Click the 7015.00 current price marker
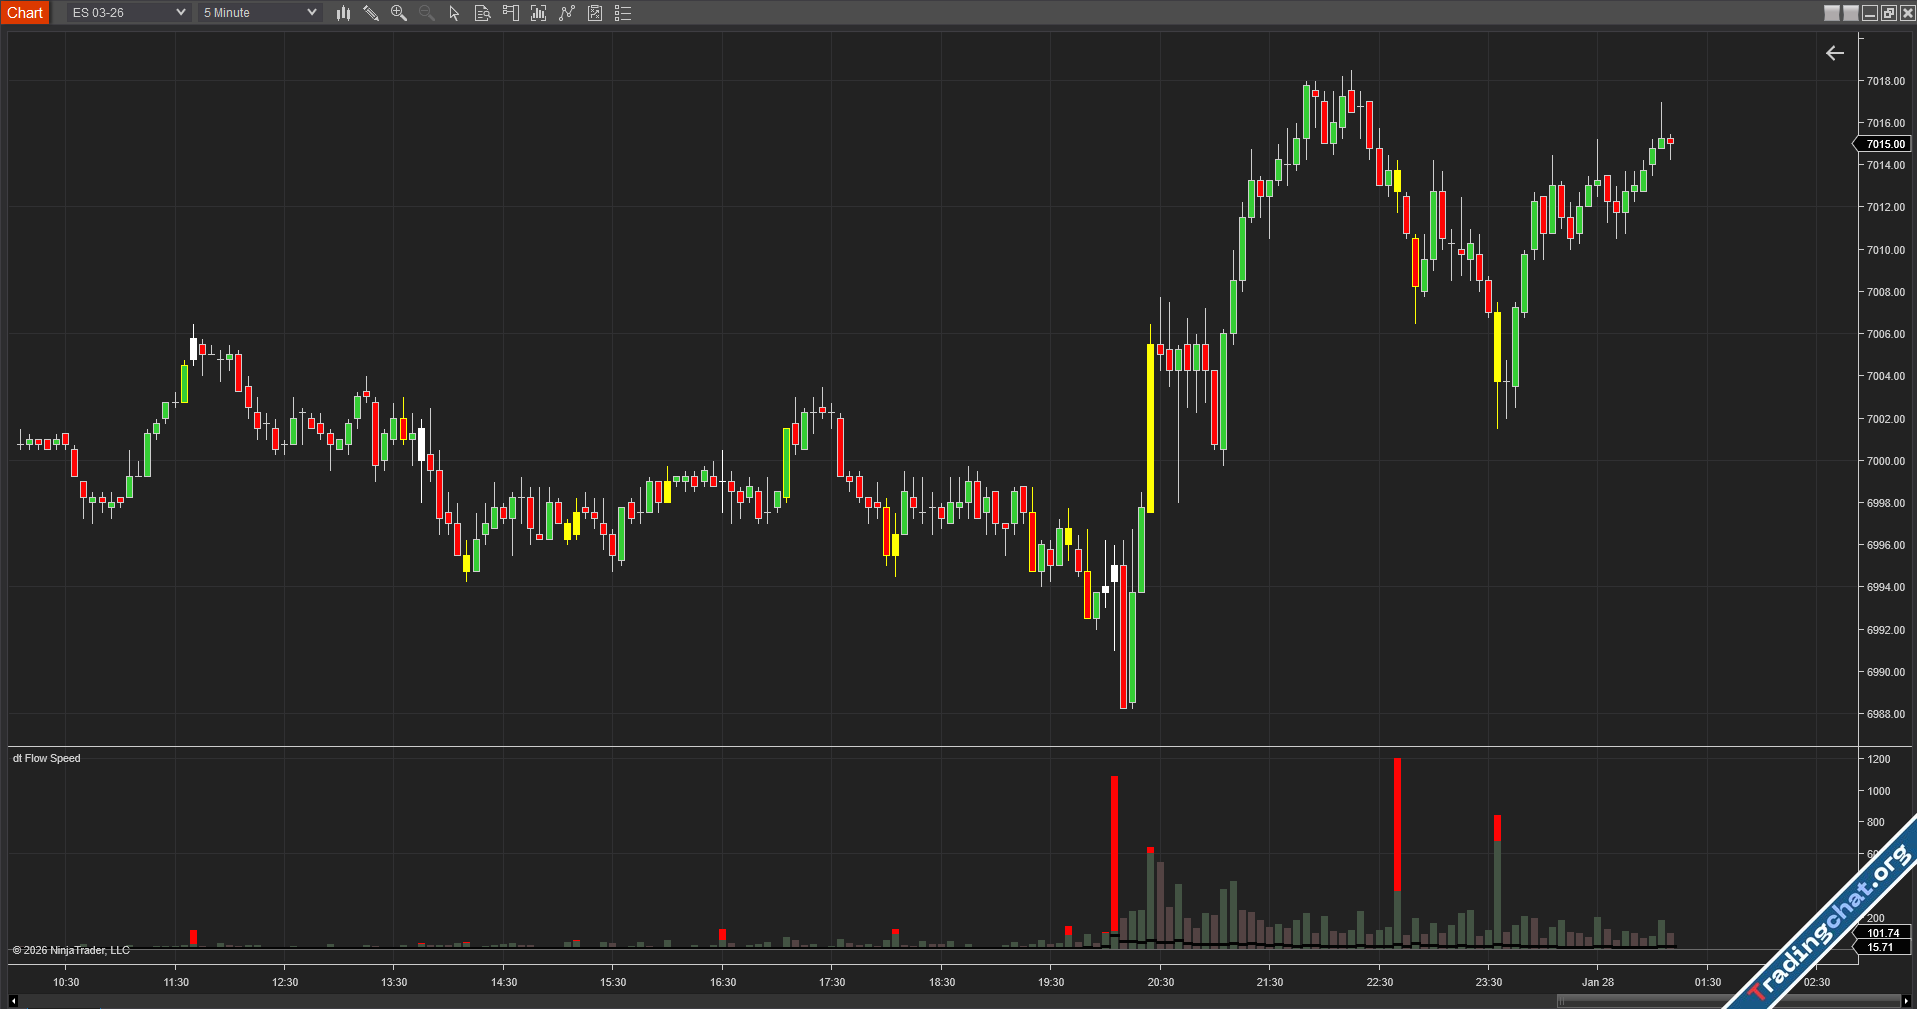The height and width of the screenshot is (1009, 1917). point(1885,144)
